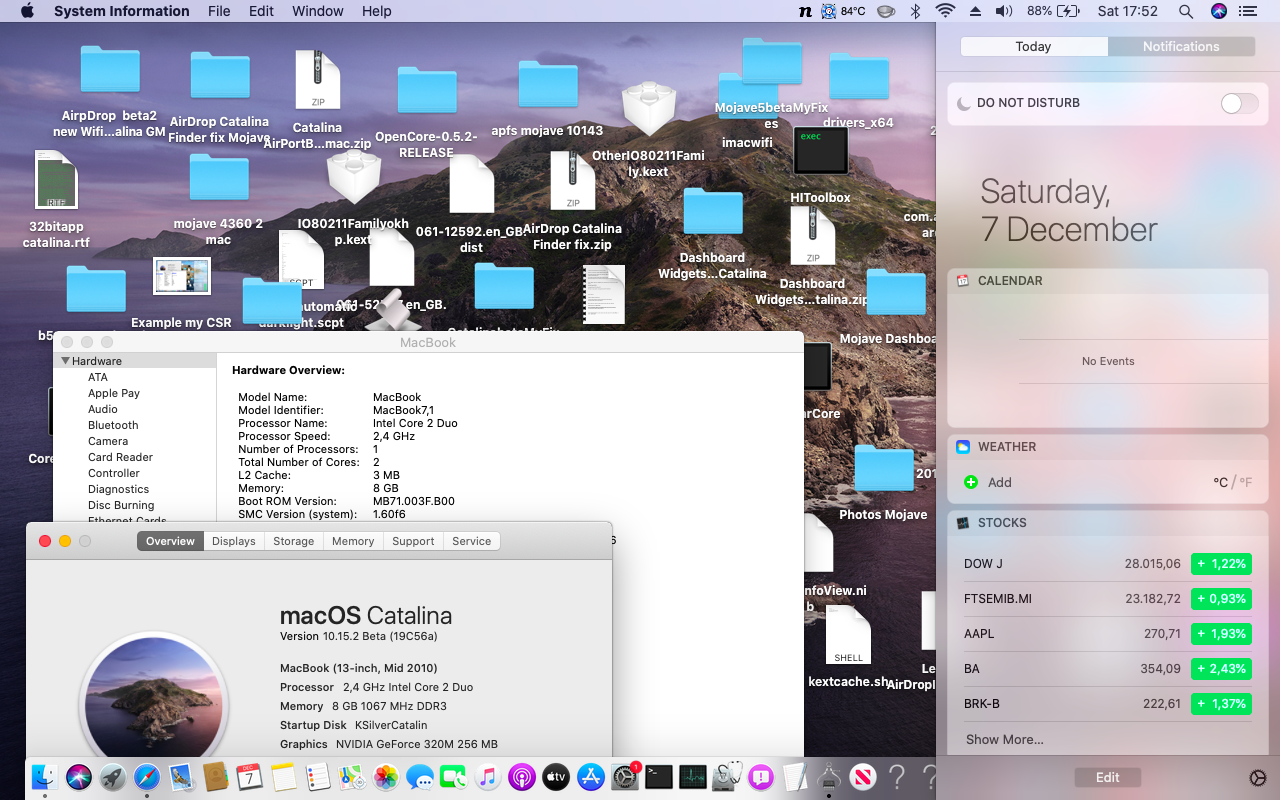This screenshot has height=800, width=1280.
Task: Open Feedback Assistant in the dock
Action: [x=761, y=776]
